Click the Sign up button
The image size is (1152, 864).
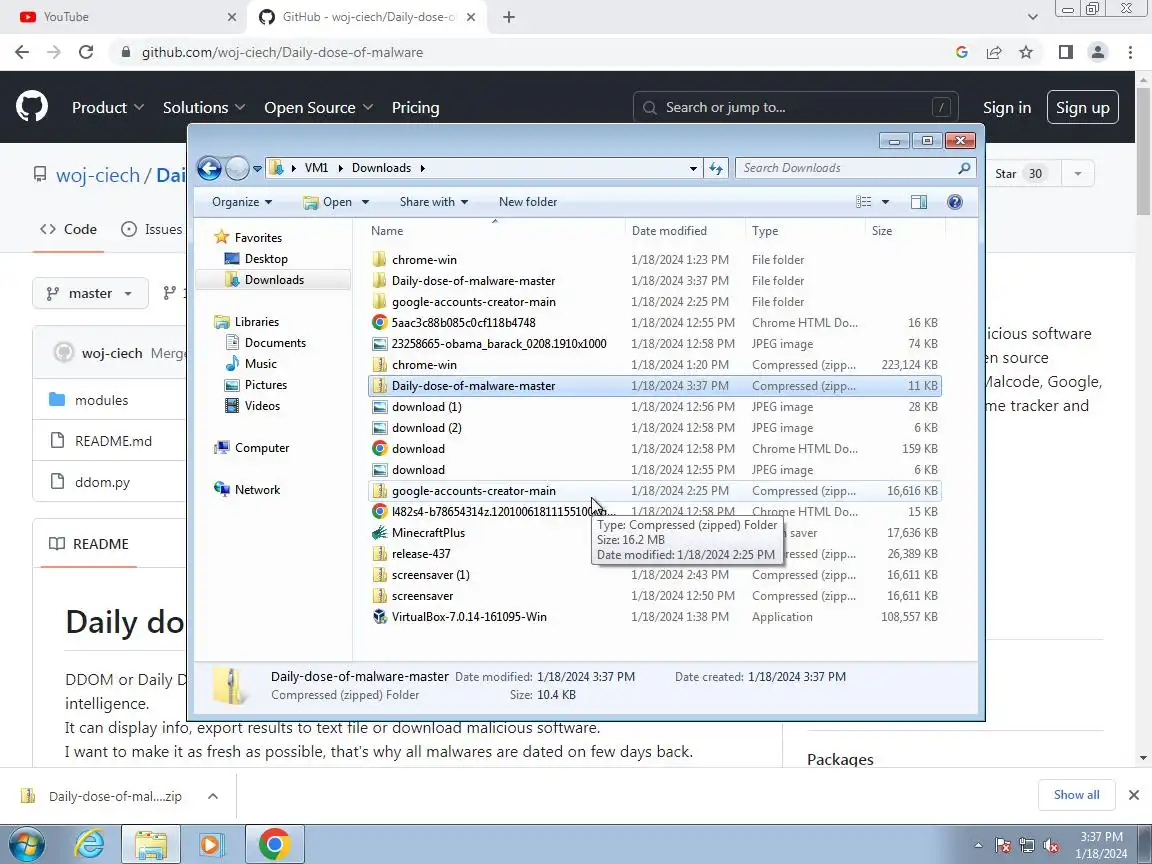1082,107
